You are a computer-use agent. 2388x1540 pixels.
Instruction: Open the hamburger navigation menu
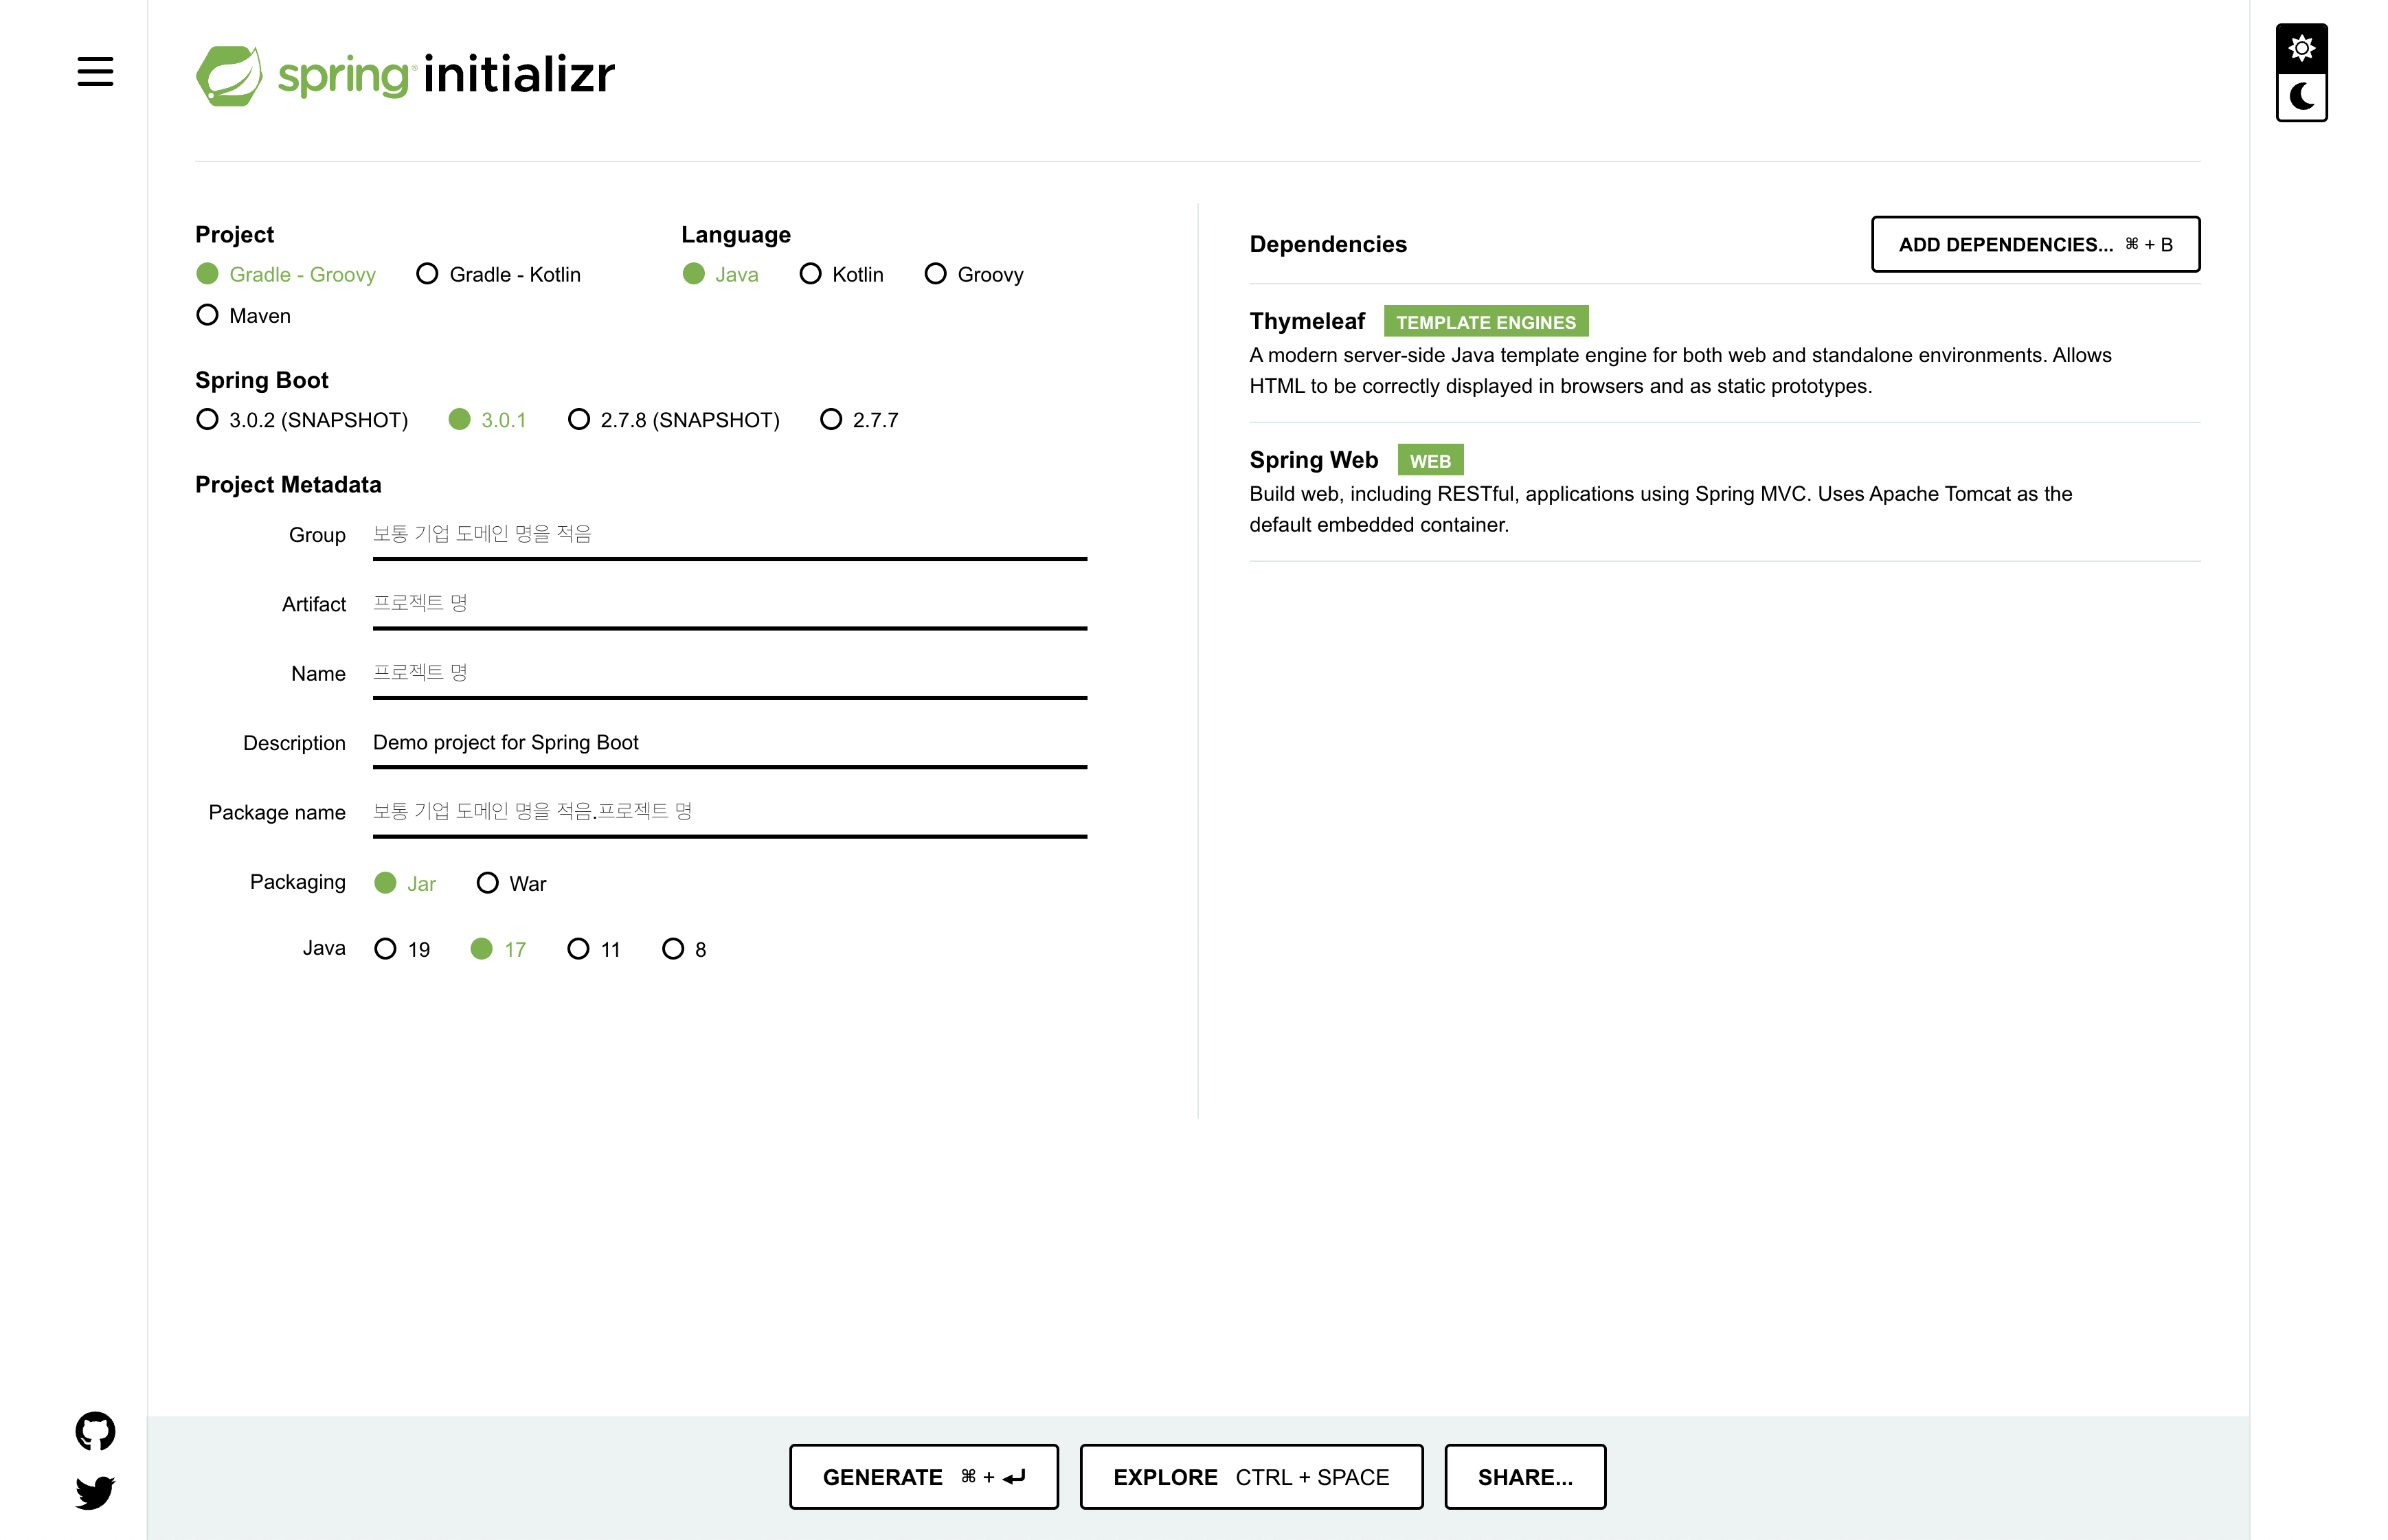click(95, 72)
